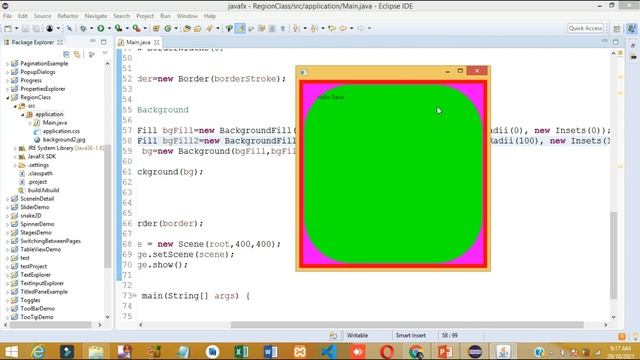Open PowerPoint from the taskbar
The height and width of the screenshot is (360, 640).
pyautogui.click(x=445, y=351)
